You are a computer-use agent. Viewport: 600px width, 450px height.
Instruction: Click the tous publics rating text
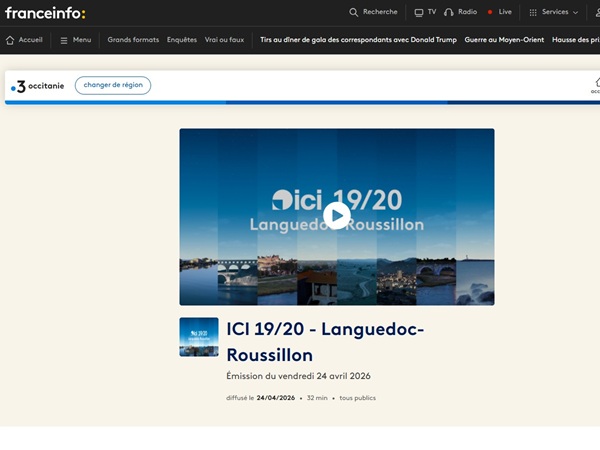[x=357, y=398]
